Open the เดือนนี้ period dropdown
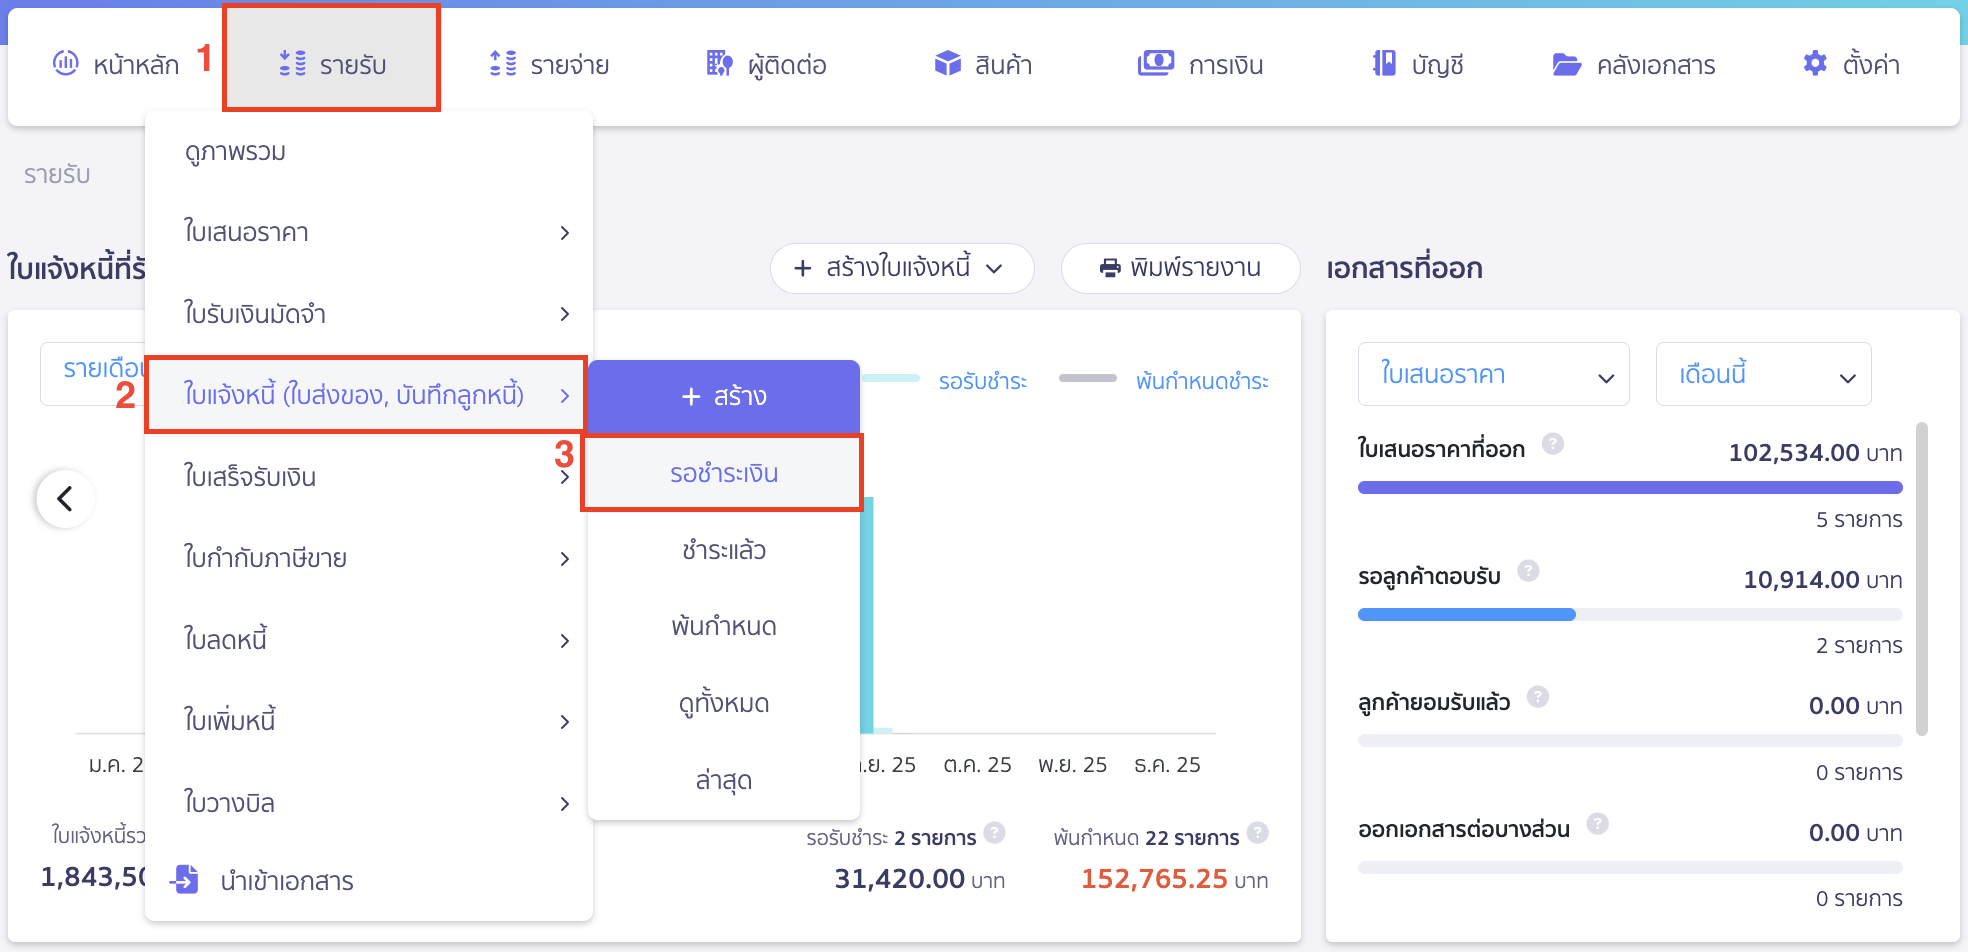 pyautogui.click(x=1763, y=374)
